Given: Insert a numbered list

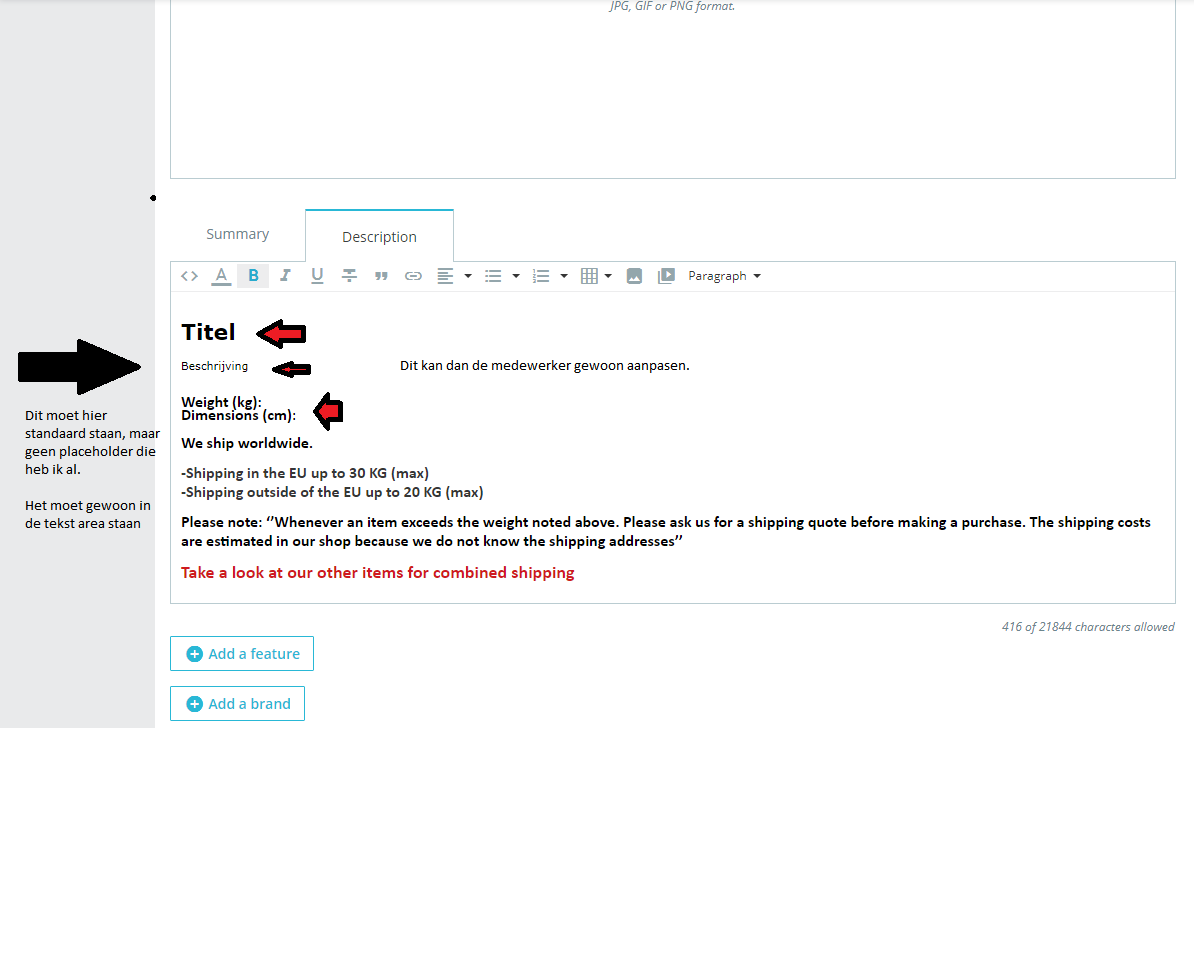Looking at the screenshot, I should 541,276.
